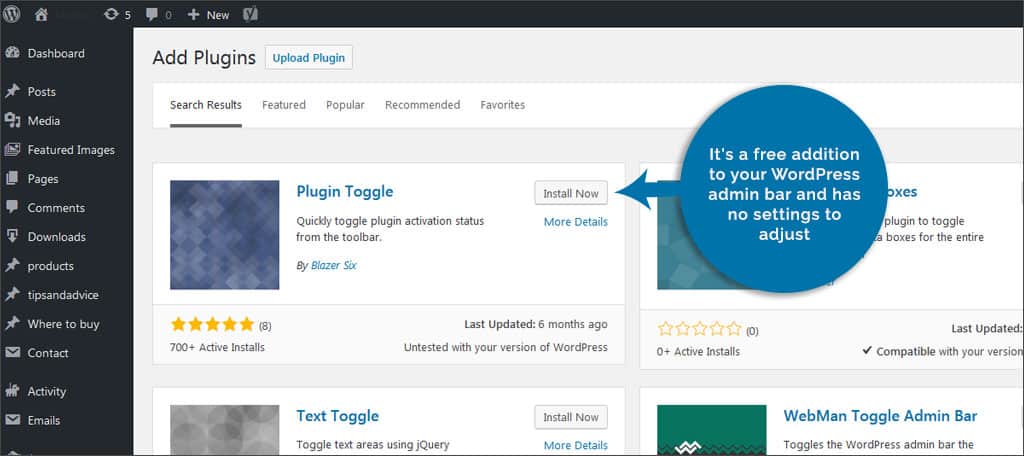Click the New content button
The width and height of the screenshot is (1024, 456).
click(x=208, y=14)
